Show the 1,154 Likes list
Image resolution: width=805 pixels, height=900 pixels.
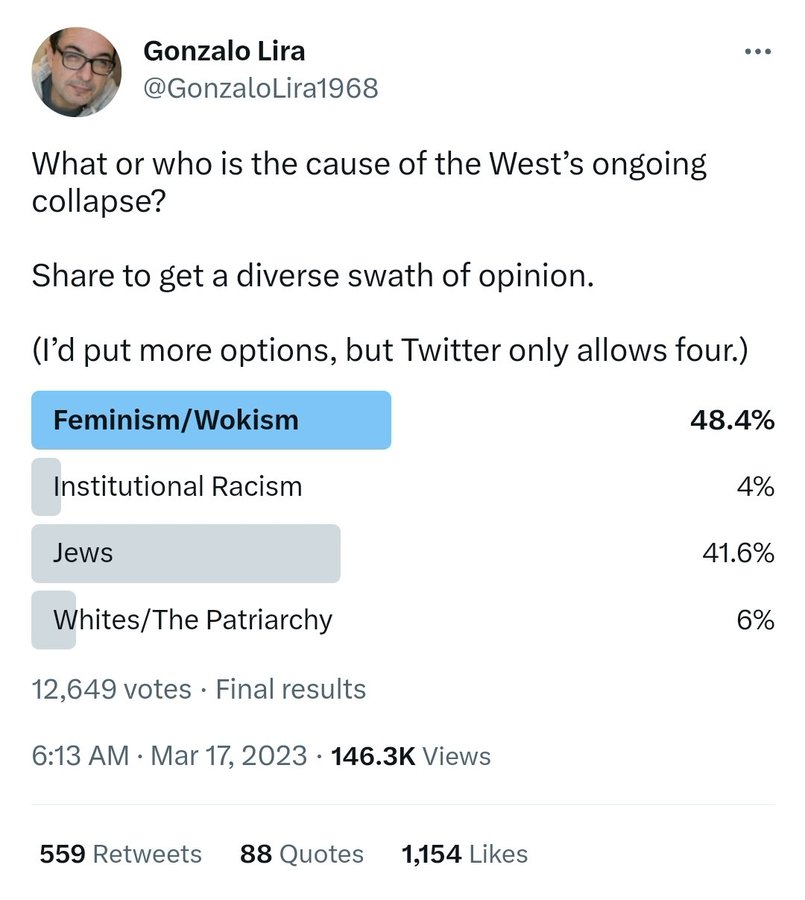click(465, 854)
